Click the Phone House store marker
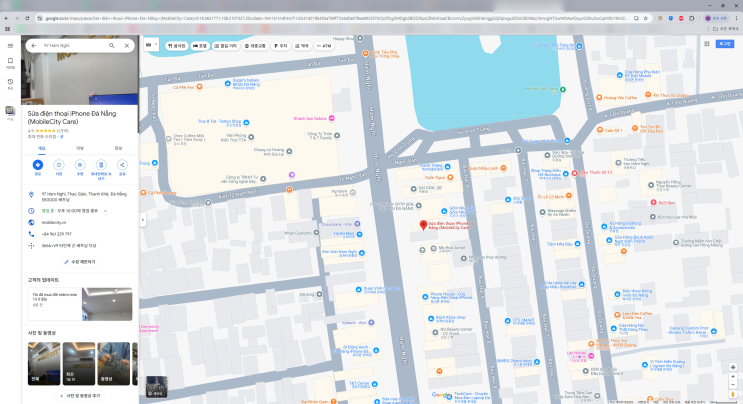The width and height of the screenshot is (743, 404). coord(425,297)
